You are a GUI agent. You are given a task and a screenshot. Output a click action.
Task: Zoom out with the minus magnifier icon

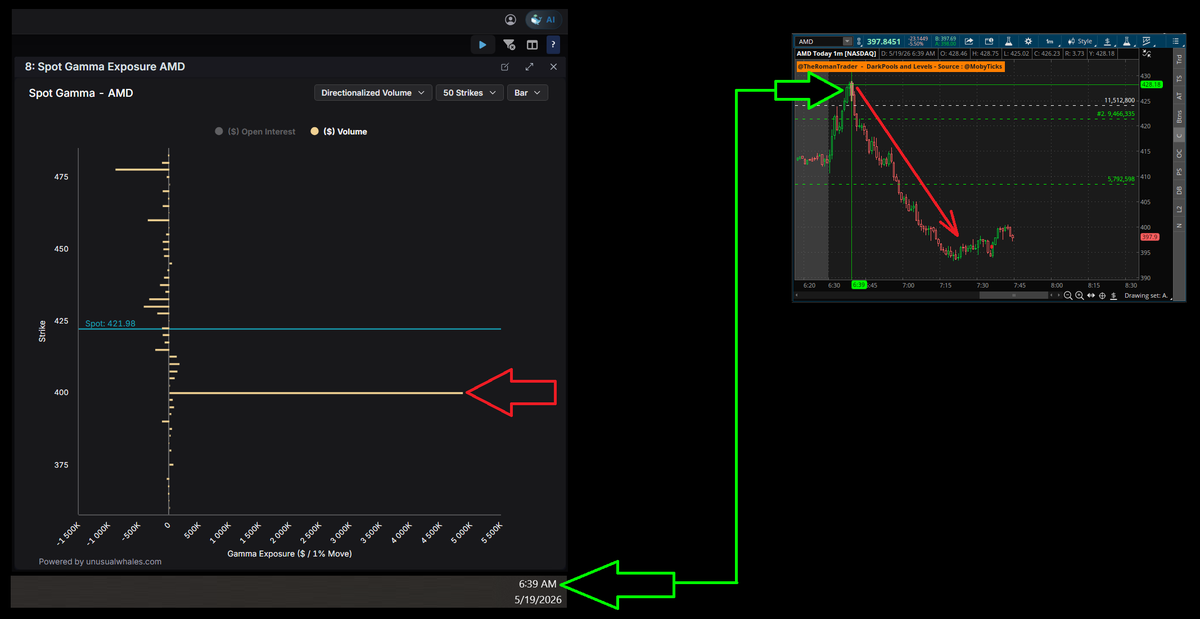(1068, 296)
